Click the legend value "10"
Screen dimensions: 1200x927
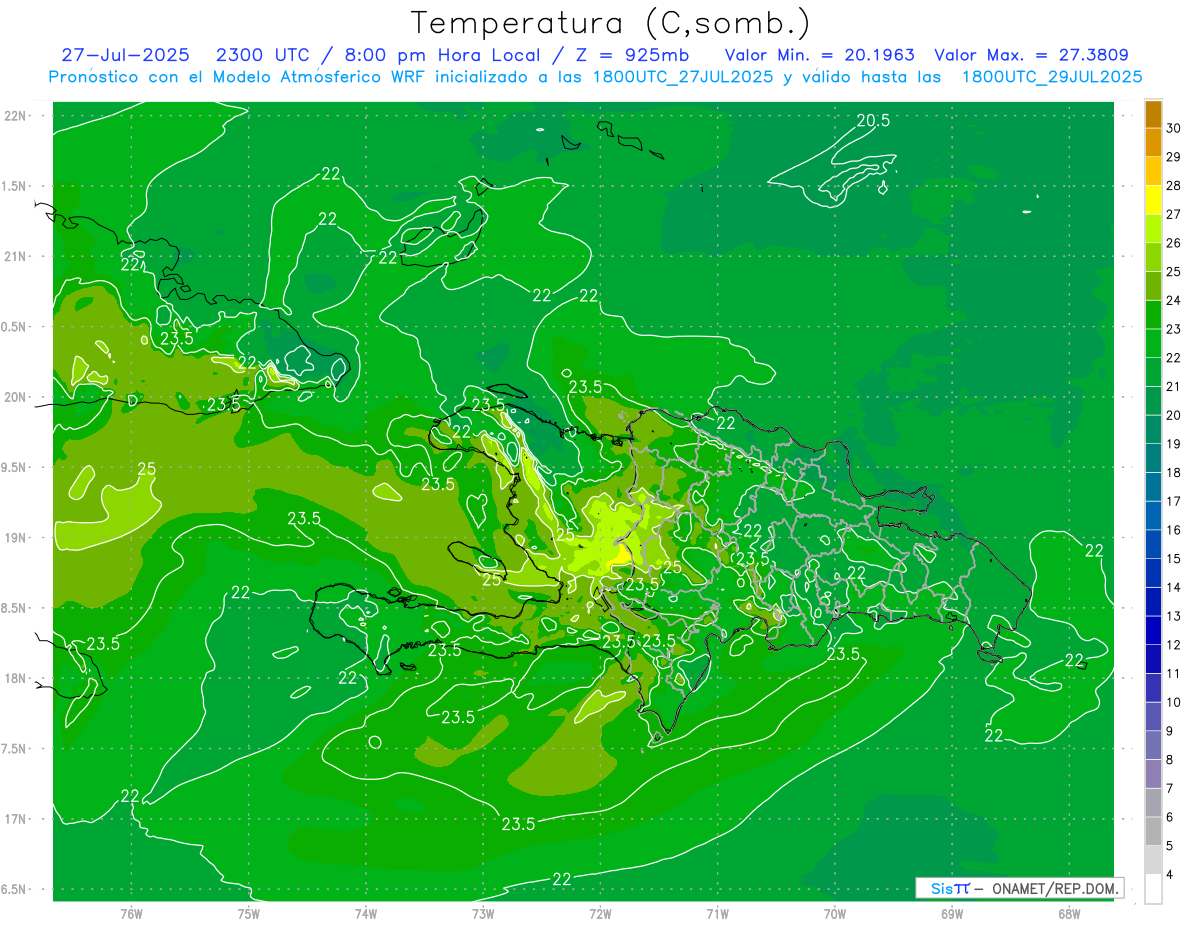point(1174,702)
